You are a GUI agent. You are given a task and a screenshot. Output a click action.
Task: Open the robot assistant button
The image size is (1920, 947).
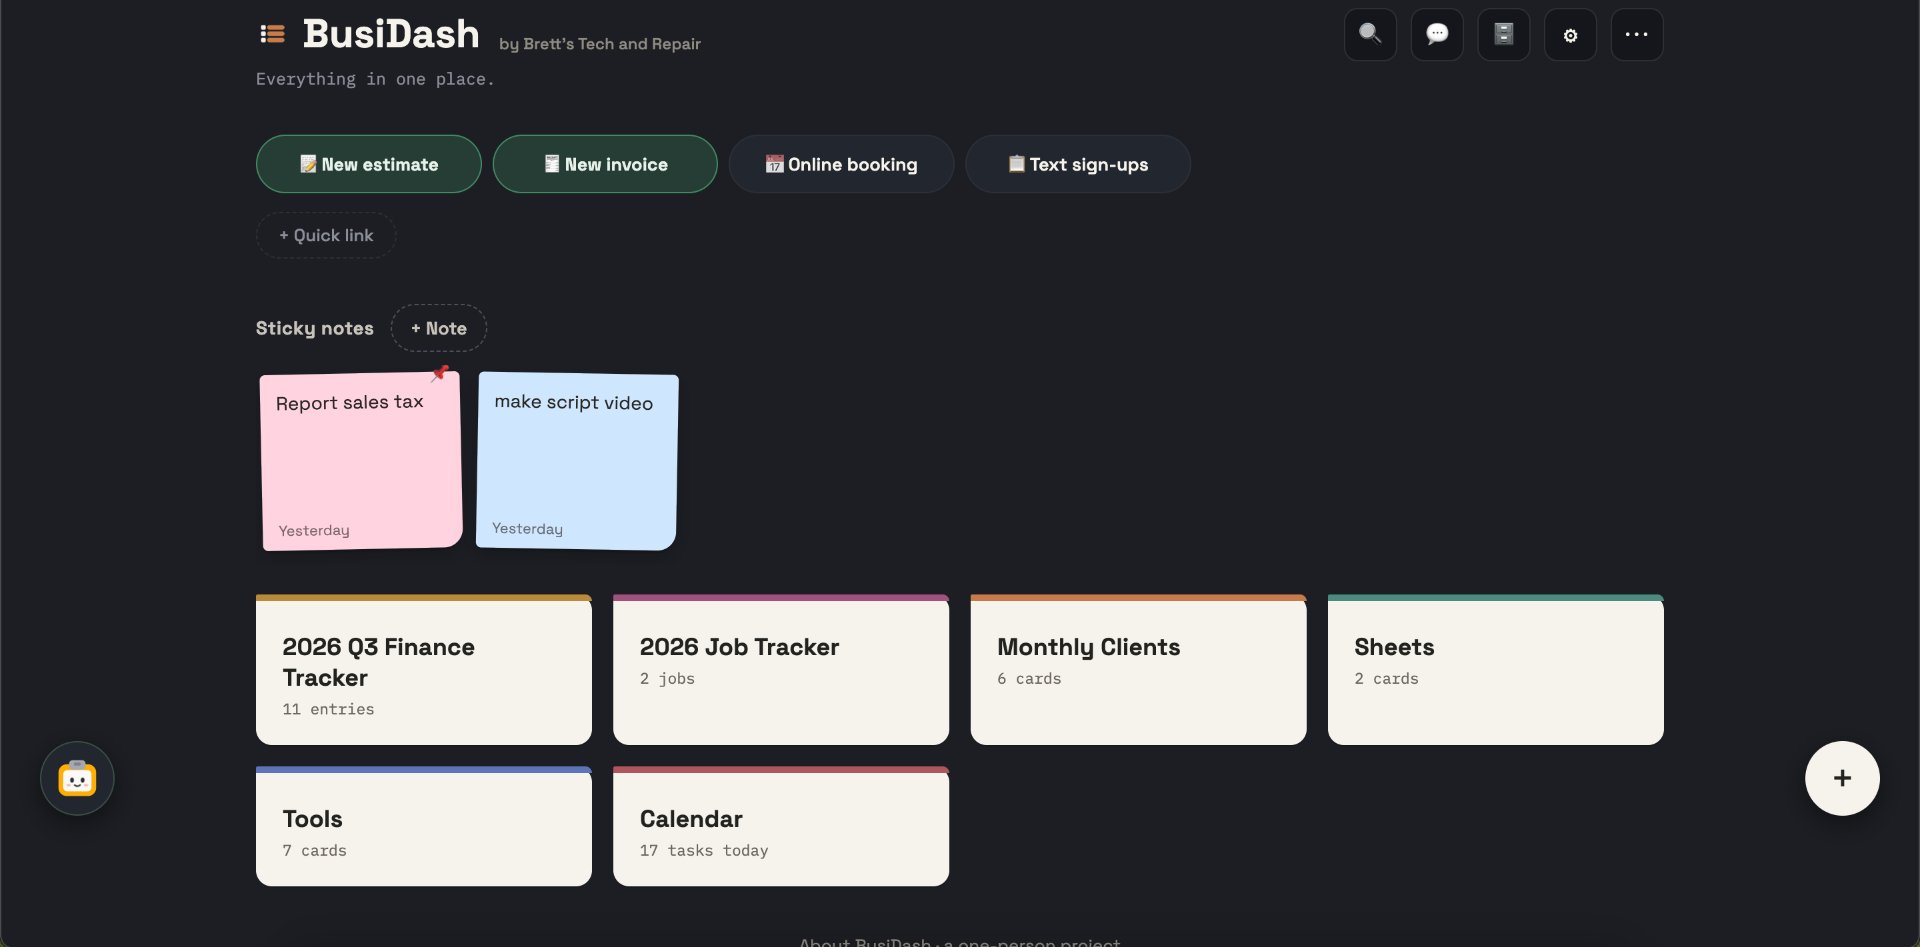77,778
